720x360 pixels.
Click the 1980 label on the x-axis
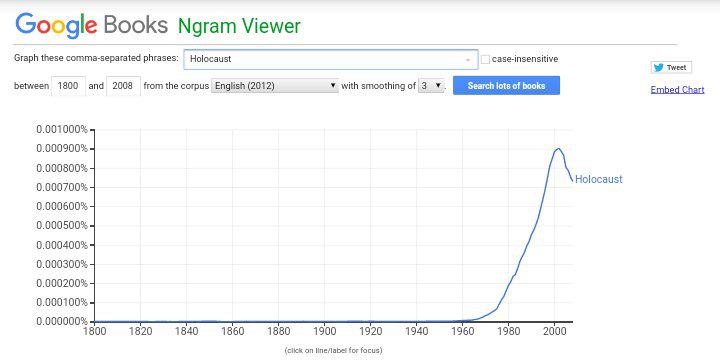click(x=508, y=331)
